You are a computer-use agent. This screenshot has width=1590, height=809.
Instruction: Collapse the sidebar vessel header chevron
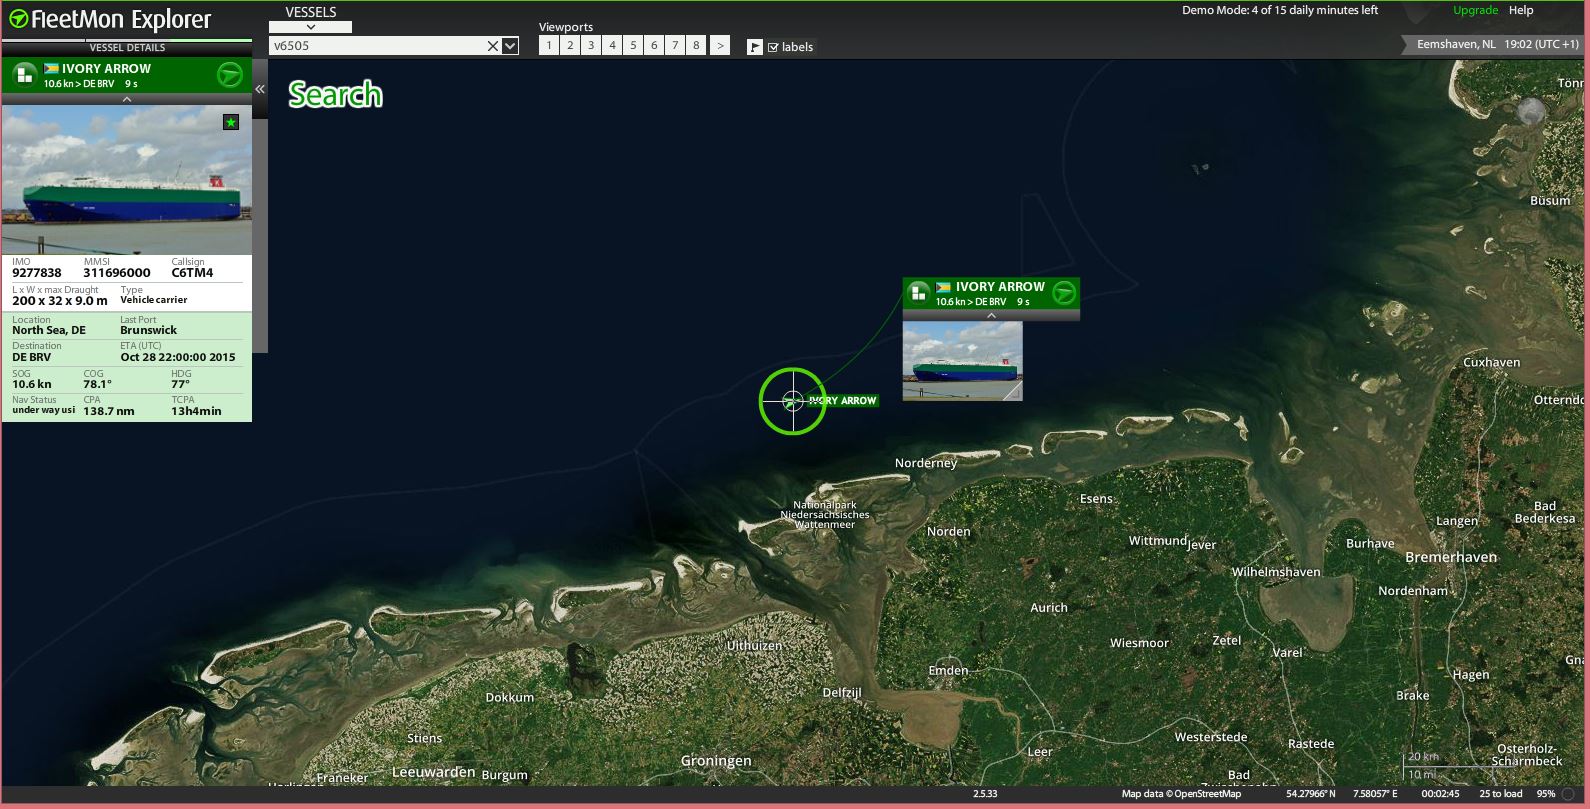click(x=127, y=99)
